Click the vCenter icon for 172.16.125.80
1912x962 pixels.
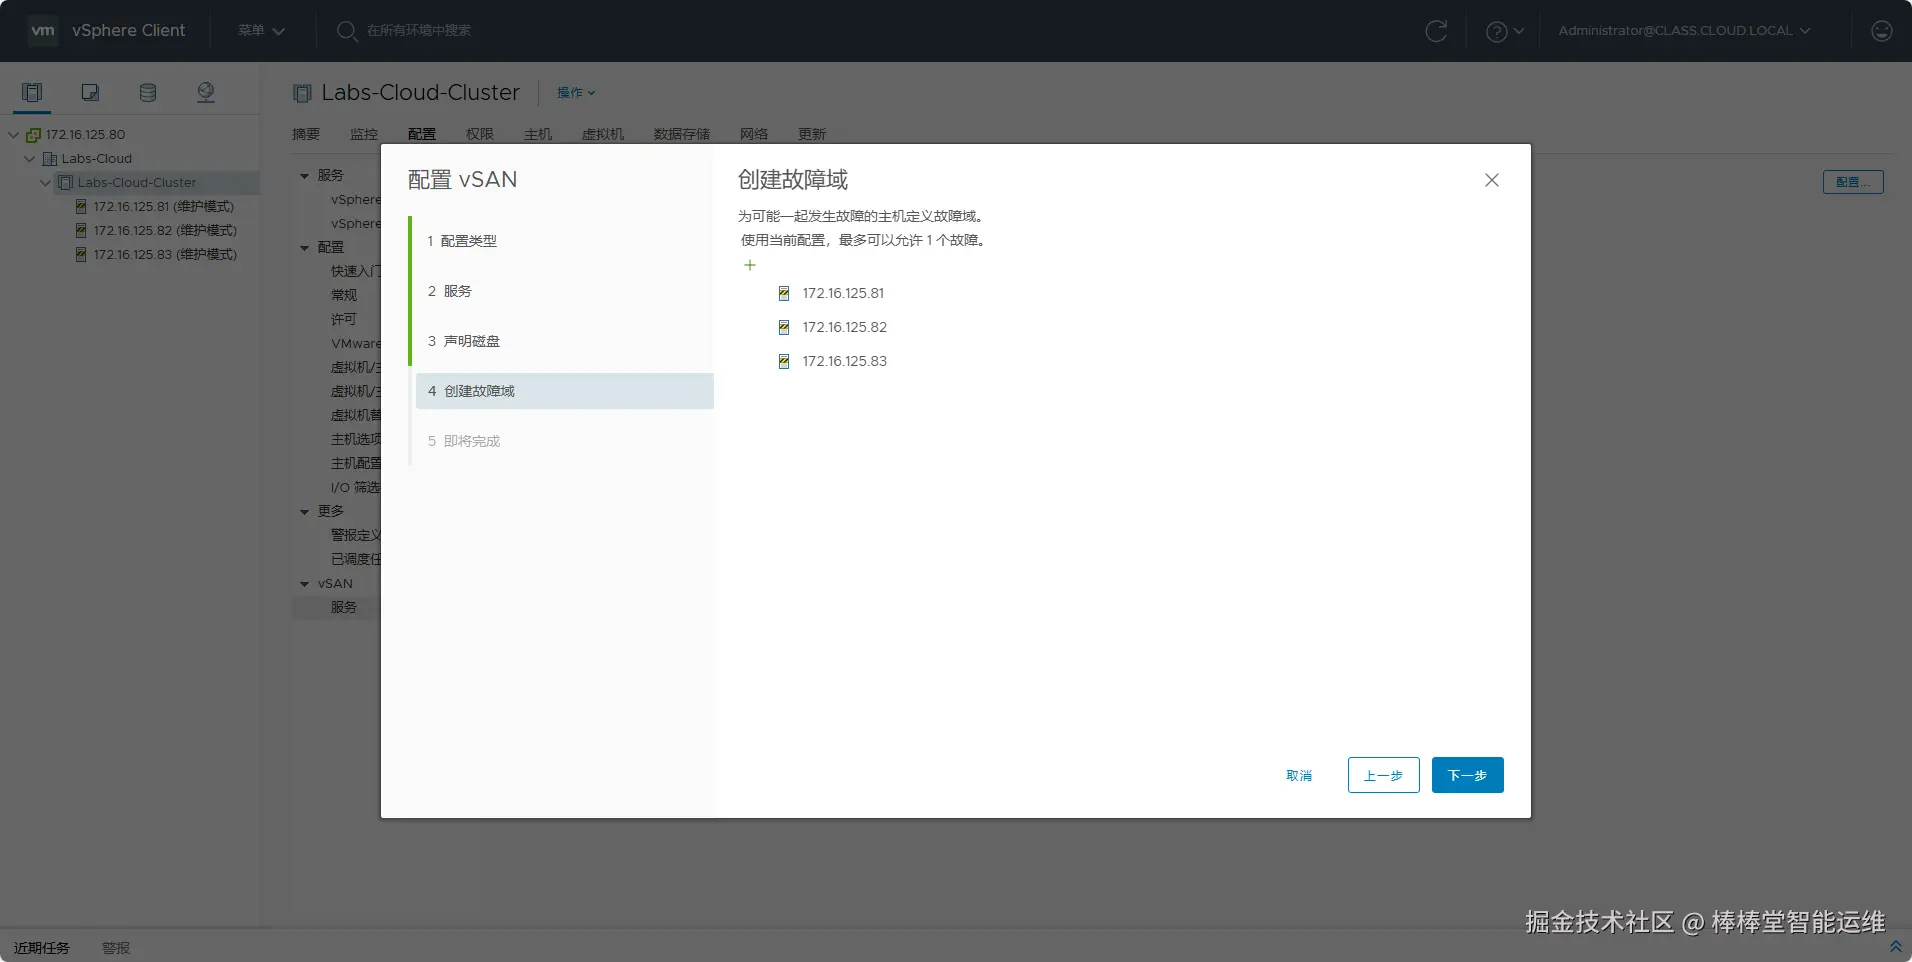tap(33, 135)
